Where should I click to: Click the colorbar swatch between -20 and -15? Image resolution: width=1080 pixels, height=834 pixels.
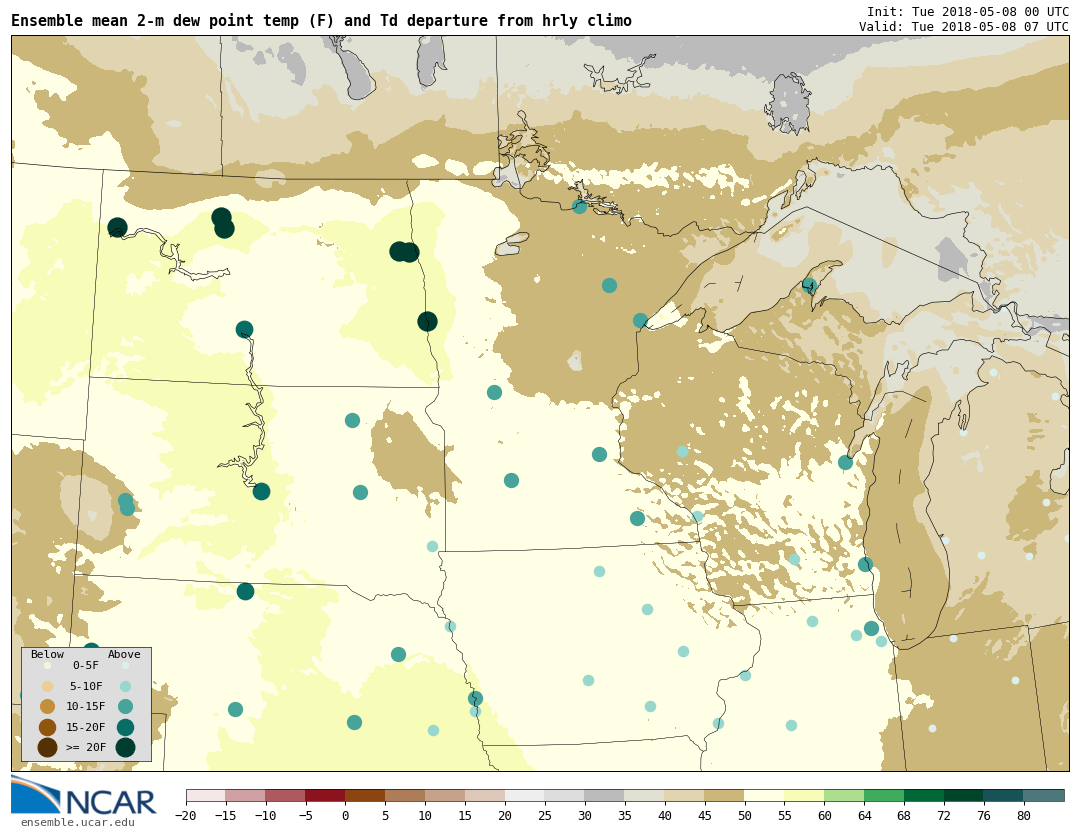point(206,796)
